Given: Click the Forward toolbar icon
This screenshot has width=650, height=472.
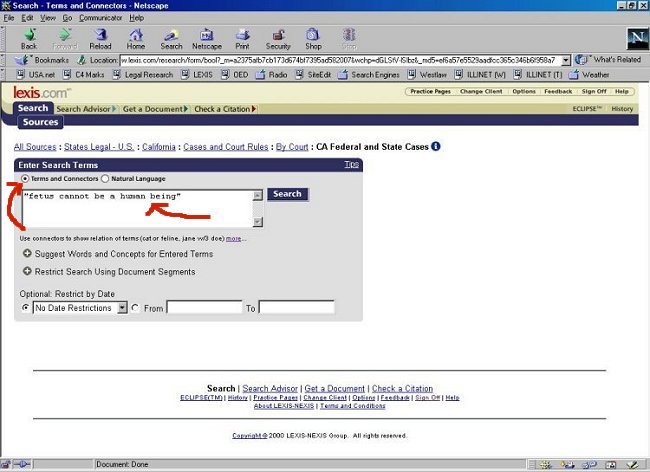Looking at the screenshot, I should click(x=65, y=39).
